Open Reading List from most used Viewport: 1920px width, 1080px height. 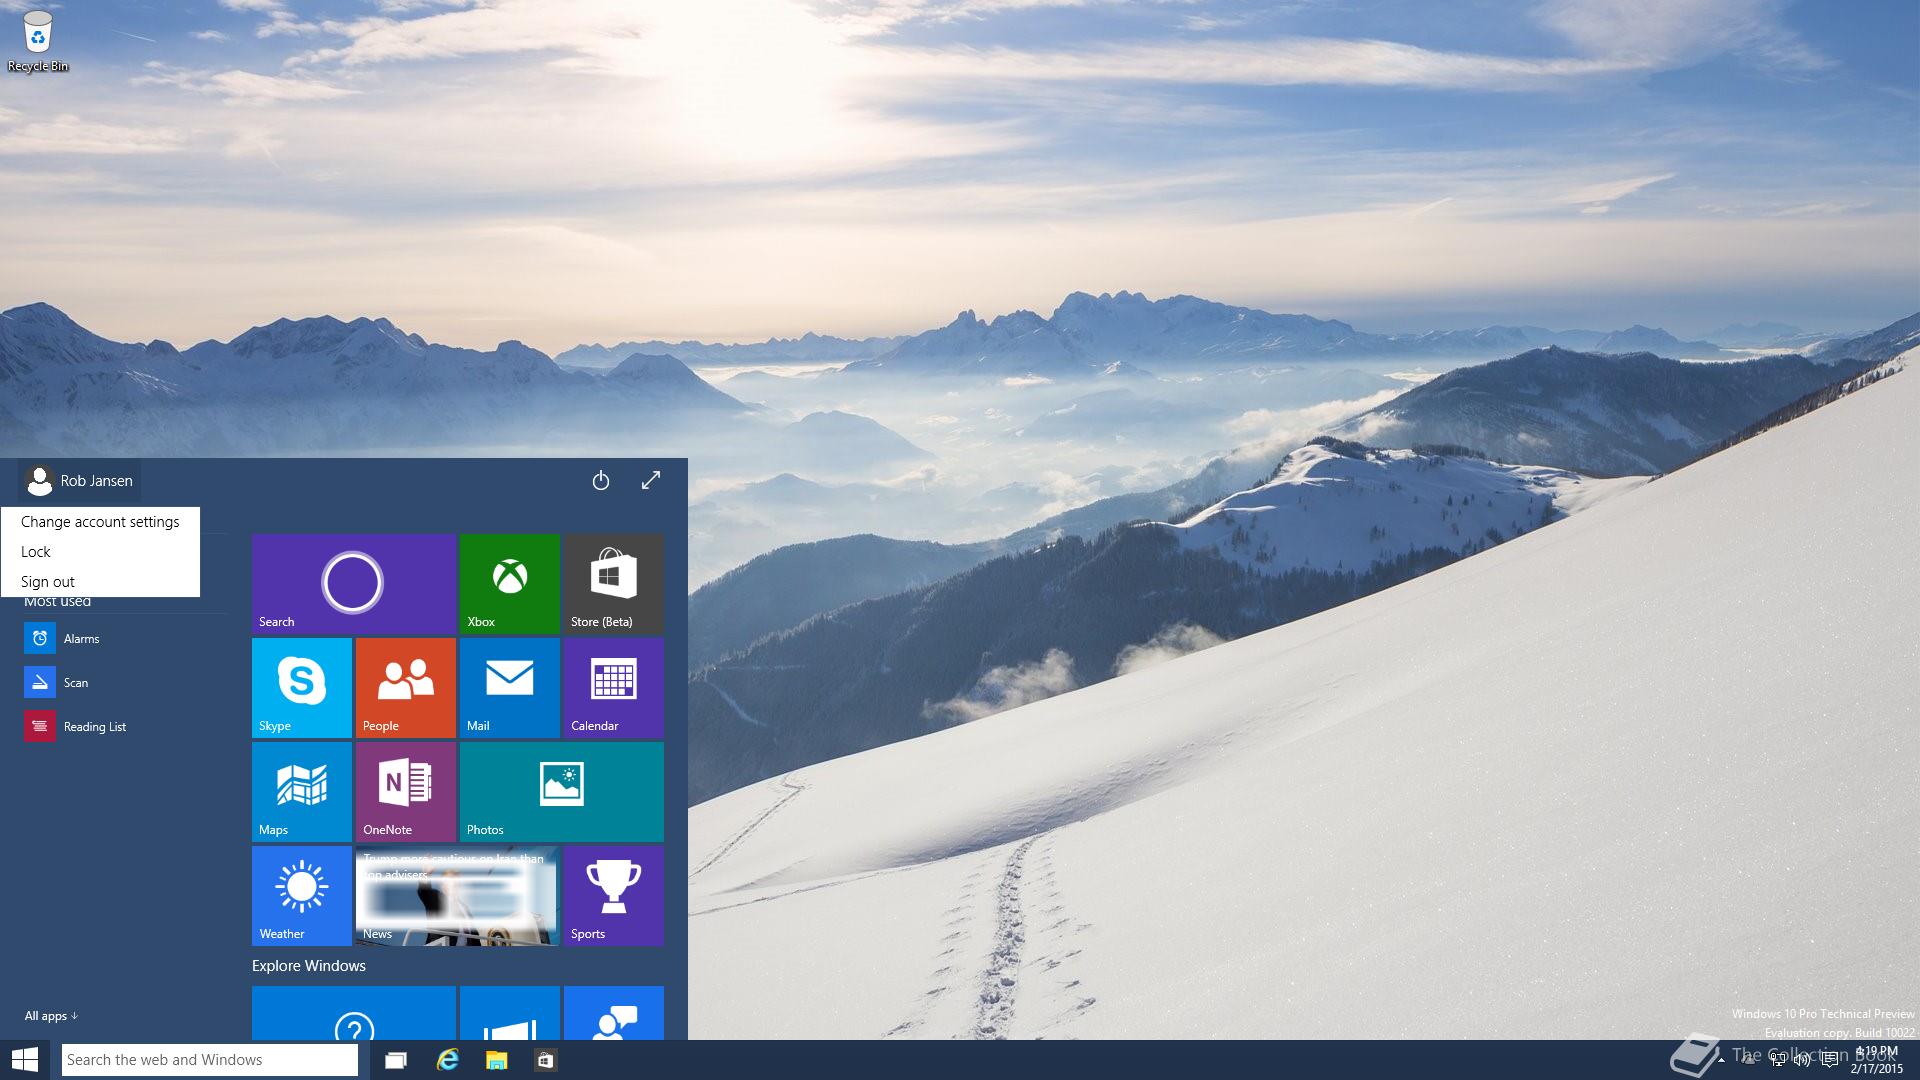click(125, 727)
